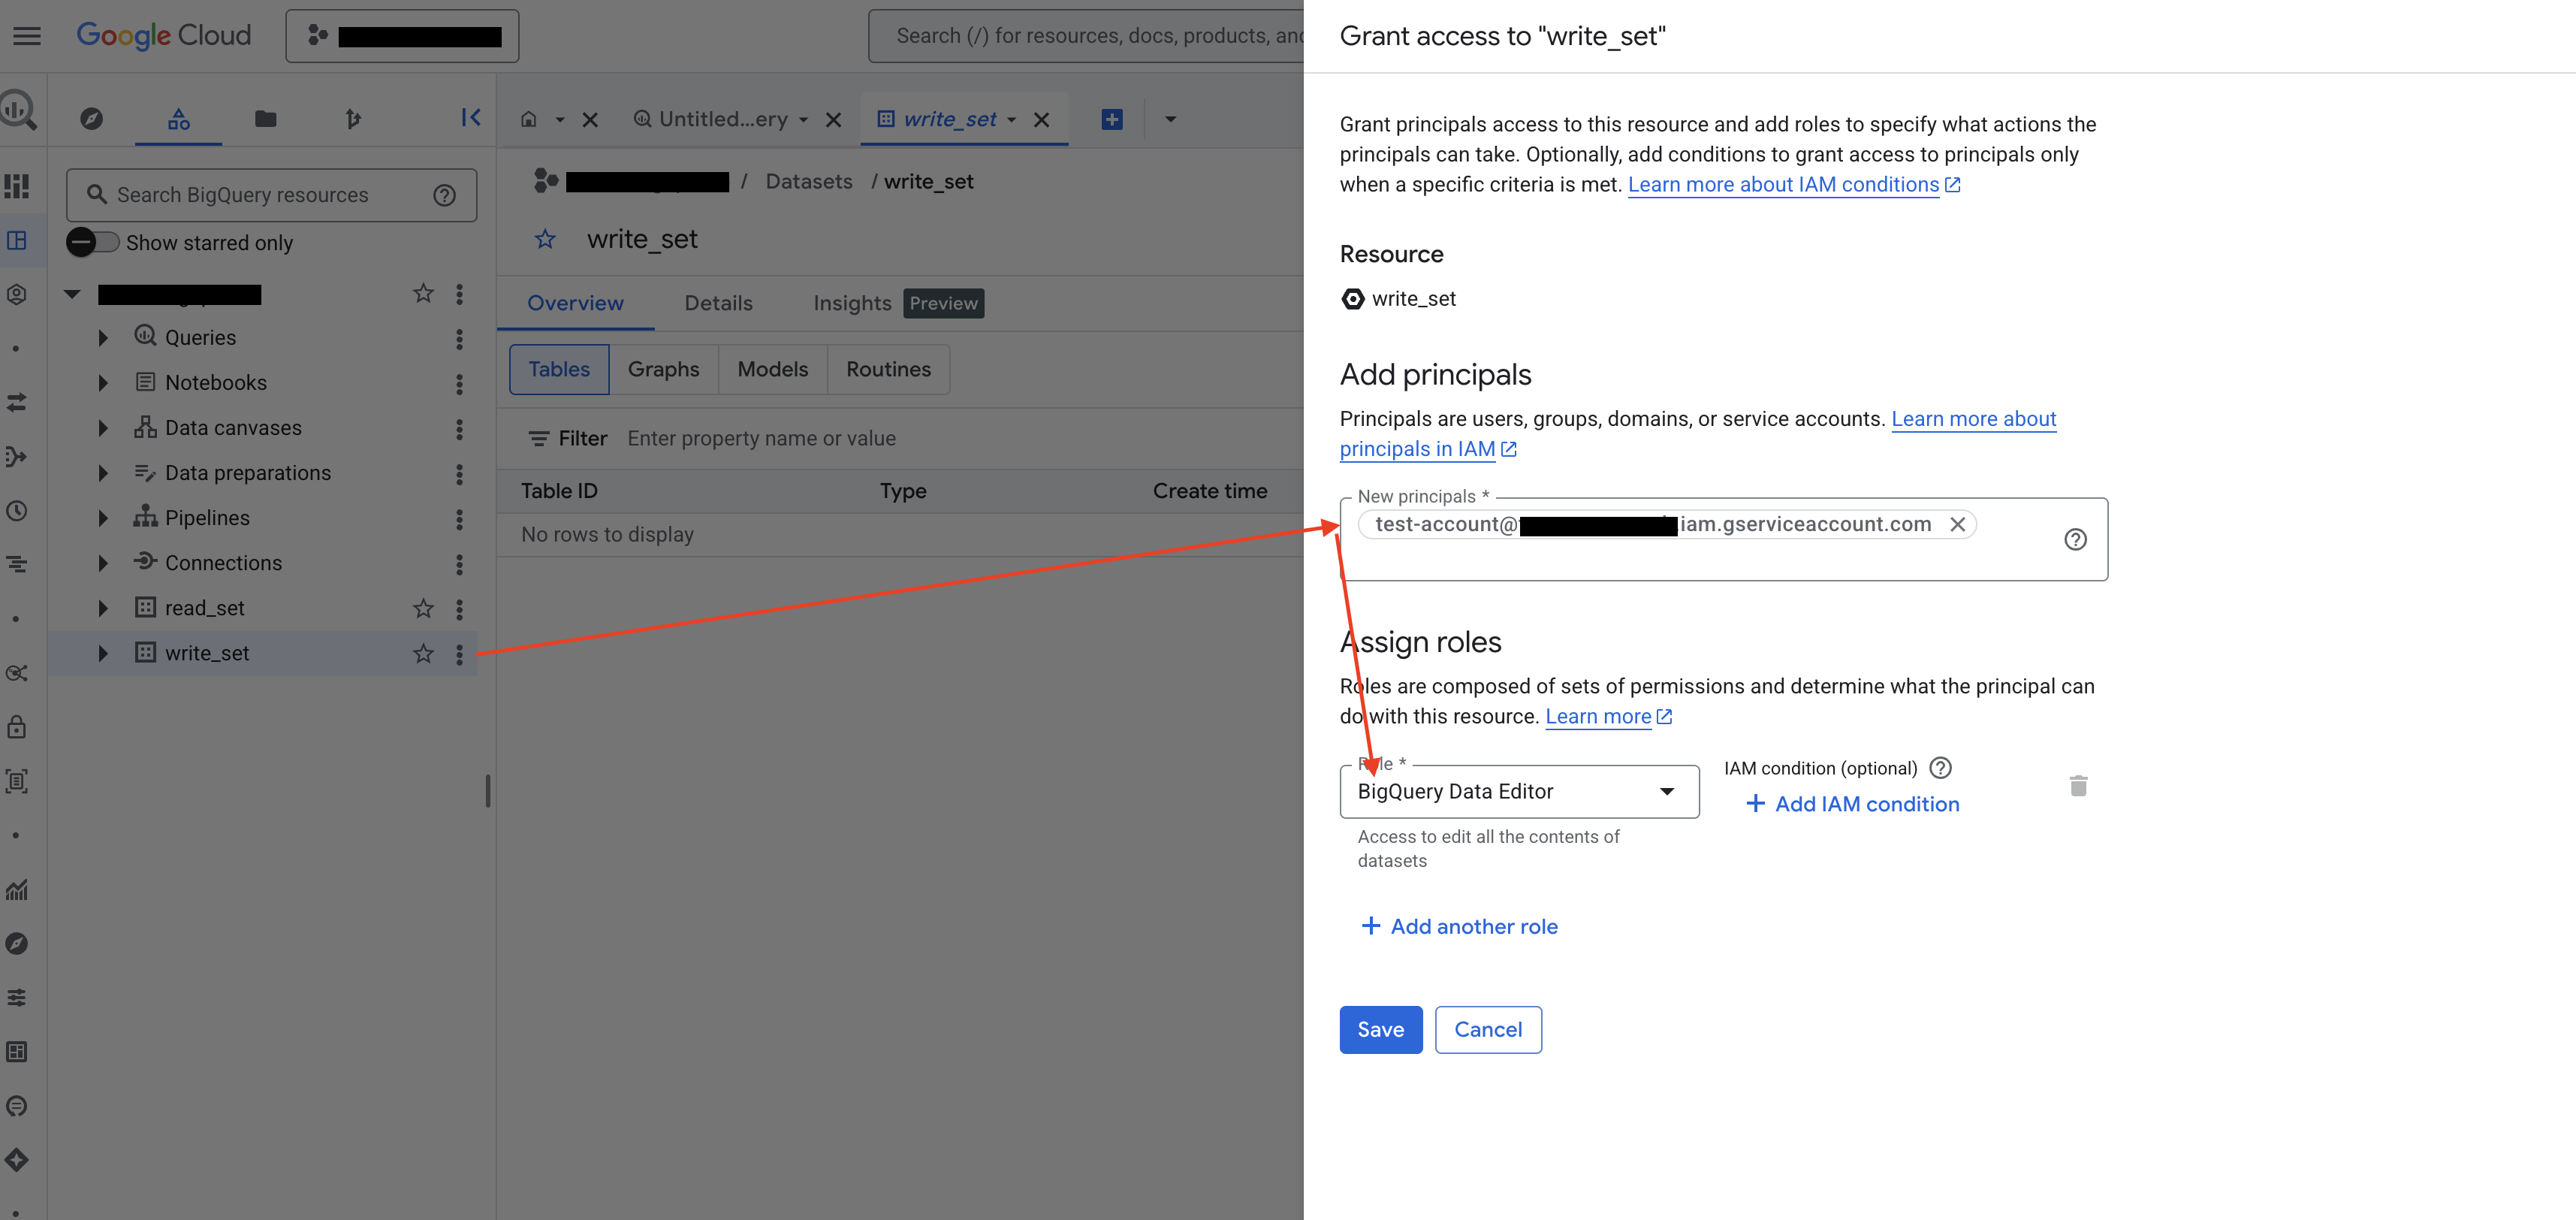Open help icon beside New principals field
The image size is (2576, 1220).
click(x=2075, y=540)
